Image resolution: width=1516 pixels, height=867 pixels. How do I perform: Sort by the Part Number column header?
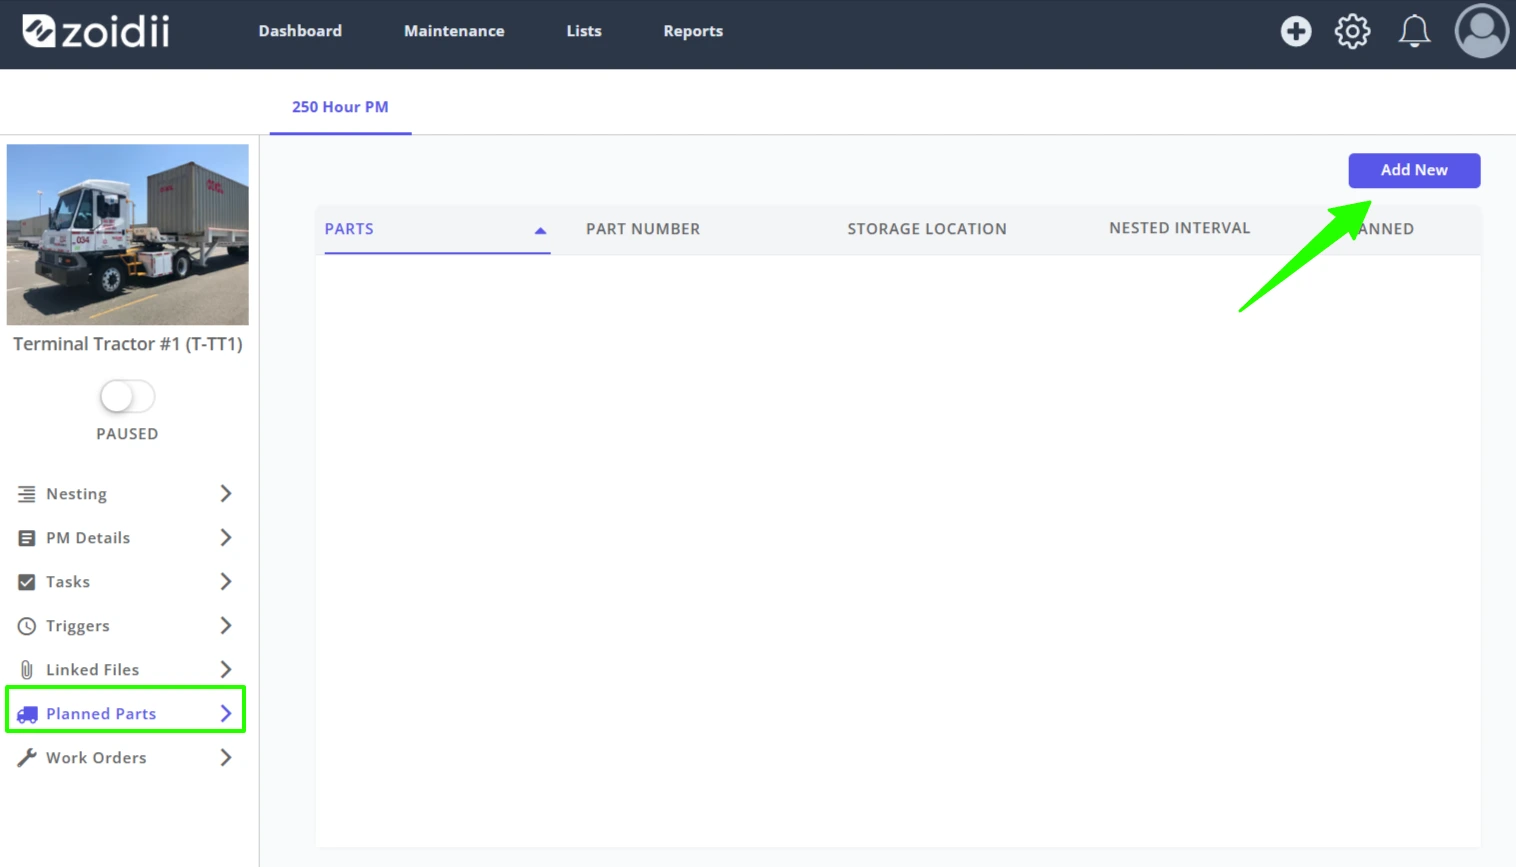643,229
